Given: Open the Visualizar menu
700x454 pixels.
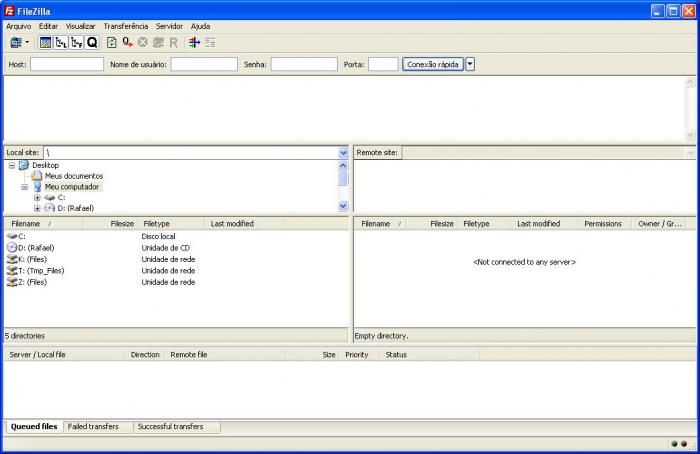Looking at the screenshot, I should point(80,26).
